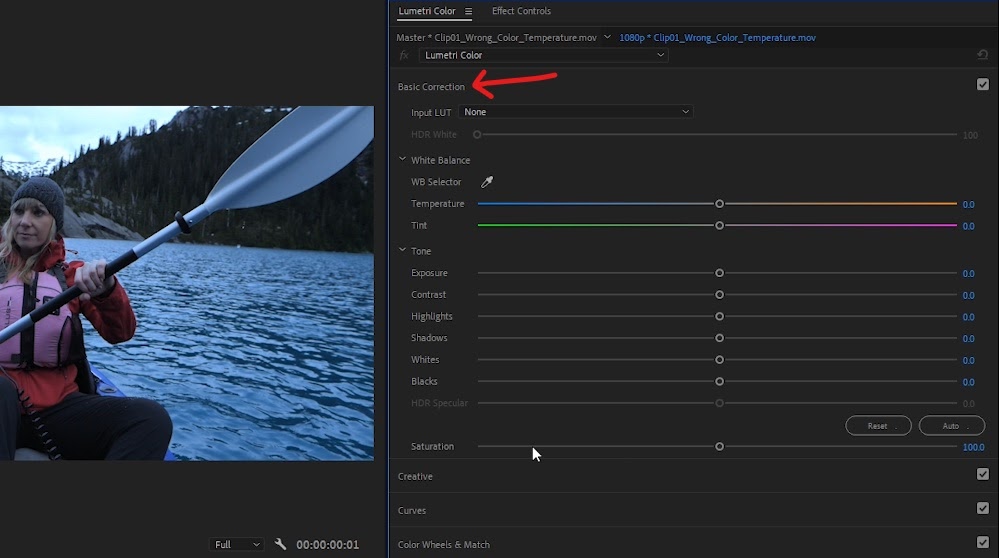999x558 pixels.
Task: Collapse the Tone section
Action: tap(402, 250)
